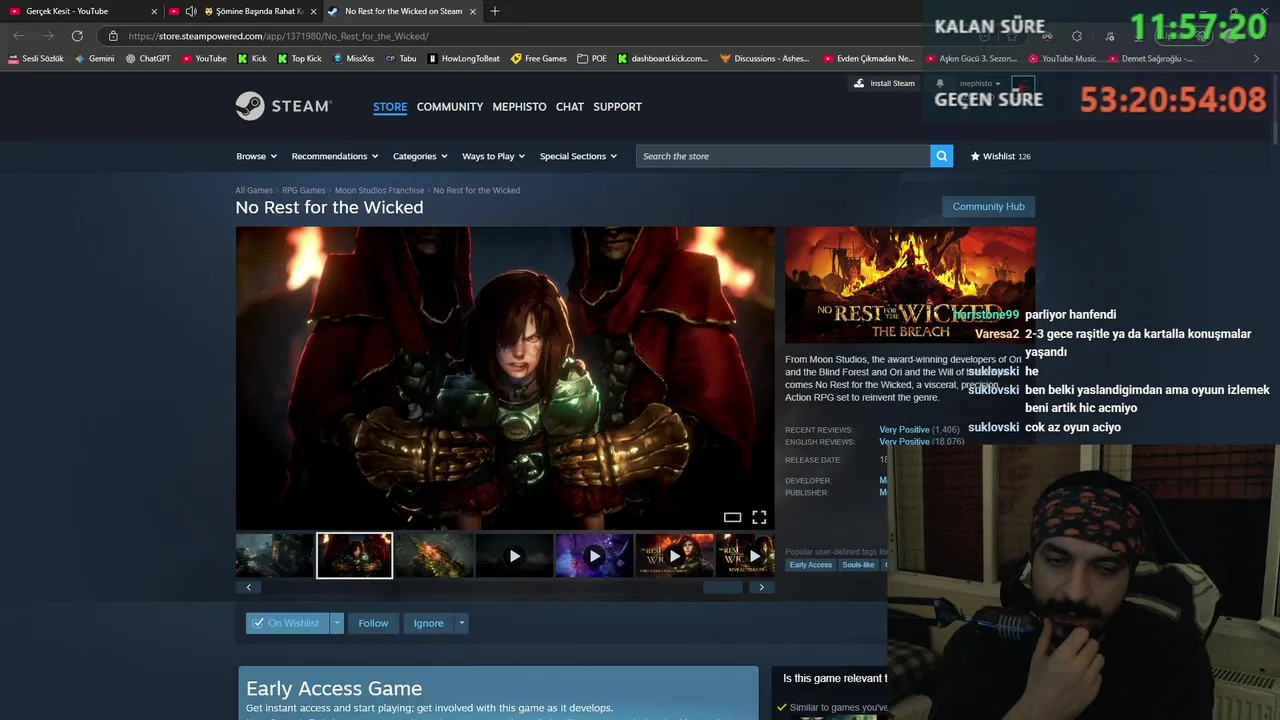Select the green glowing creature screenshot thumbnail
The height and width of the screenshot is (720, 1280).
coord(434,555)
